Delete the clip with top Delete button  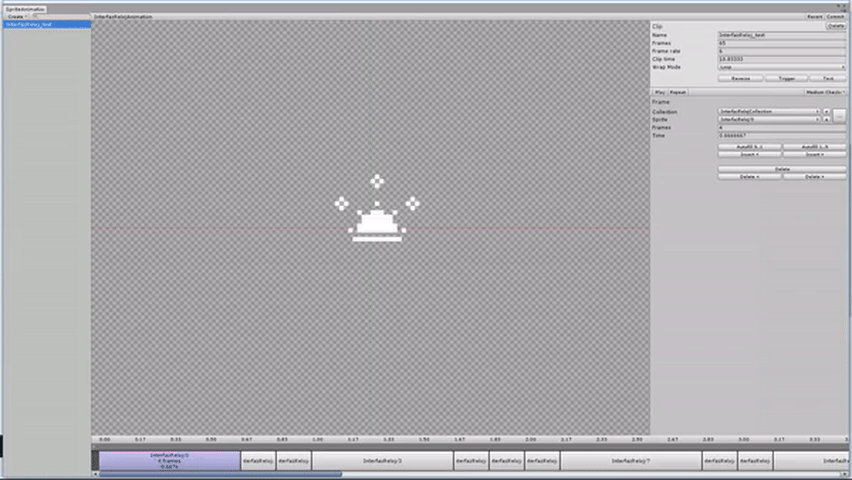pyautogui.click(x=835, y=26)
